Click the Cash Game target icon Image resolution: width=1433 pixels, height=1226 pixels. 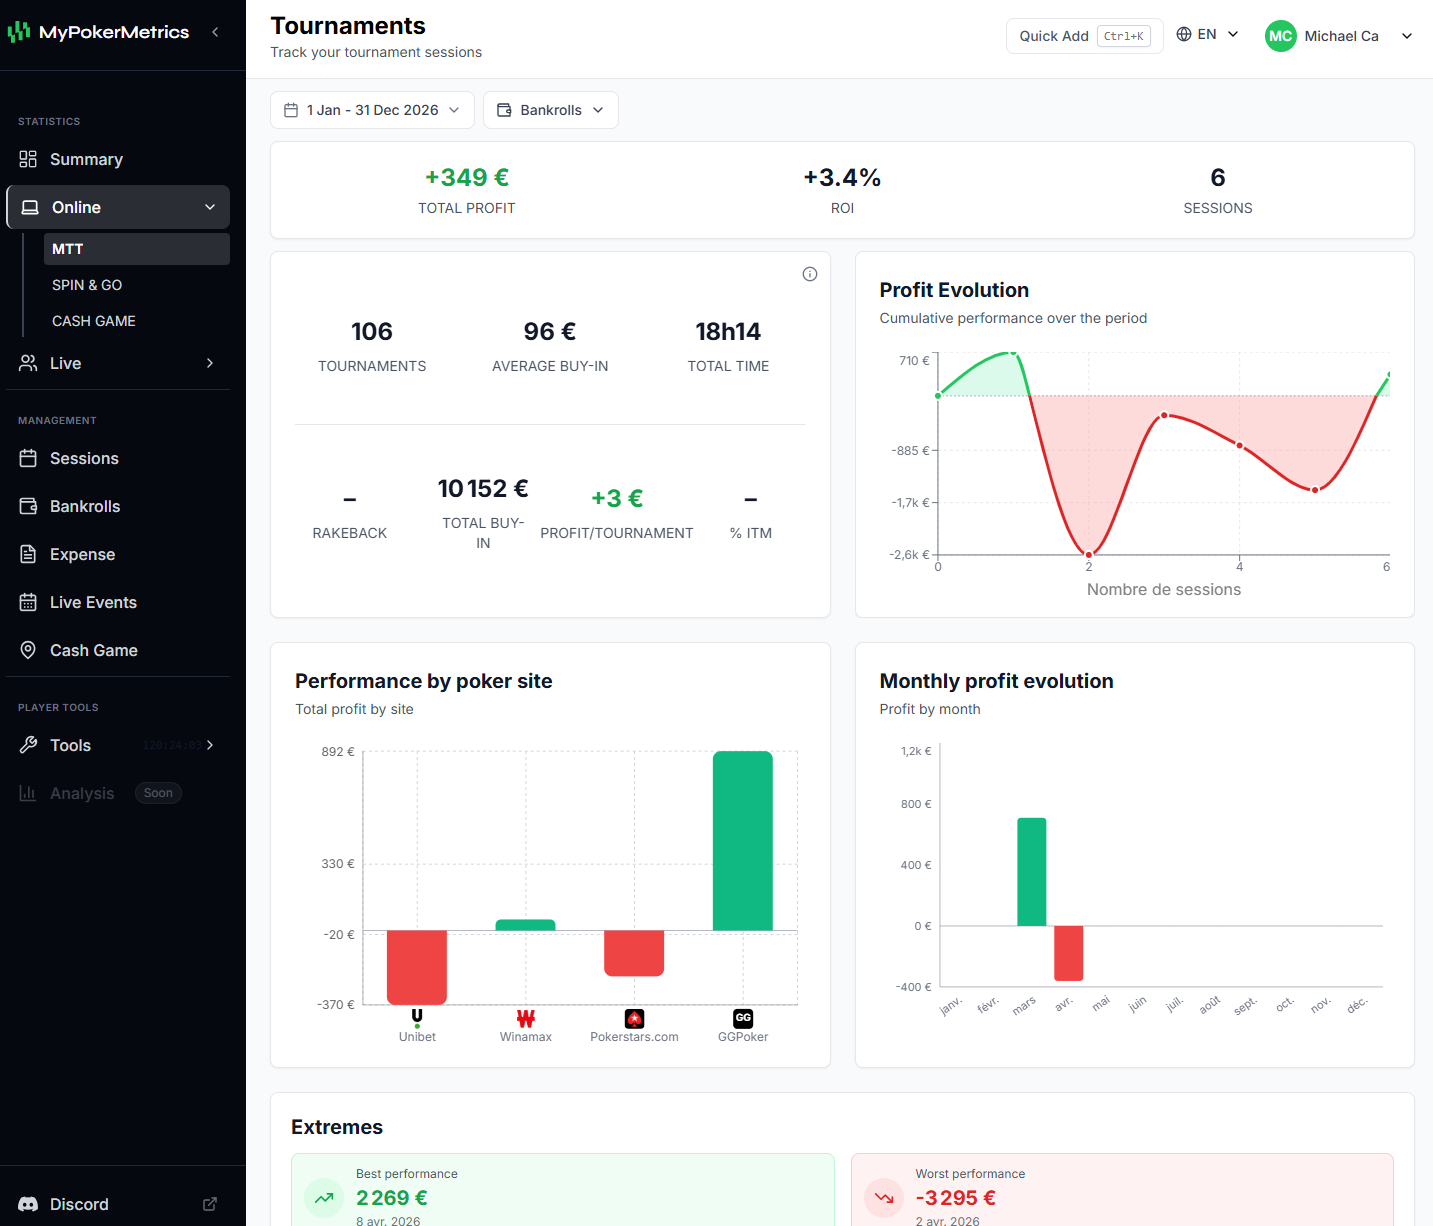(x=29, y=650)
